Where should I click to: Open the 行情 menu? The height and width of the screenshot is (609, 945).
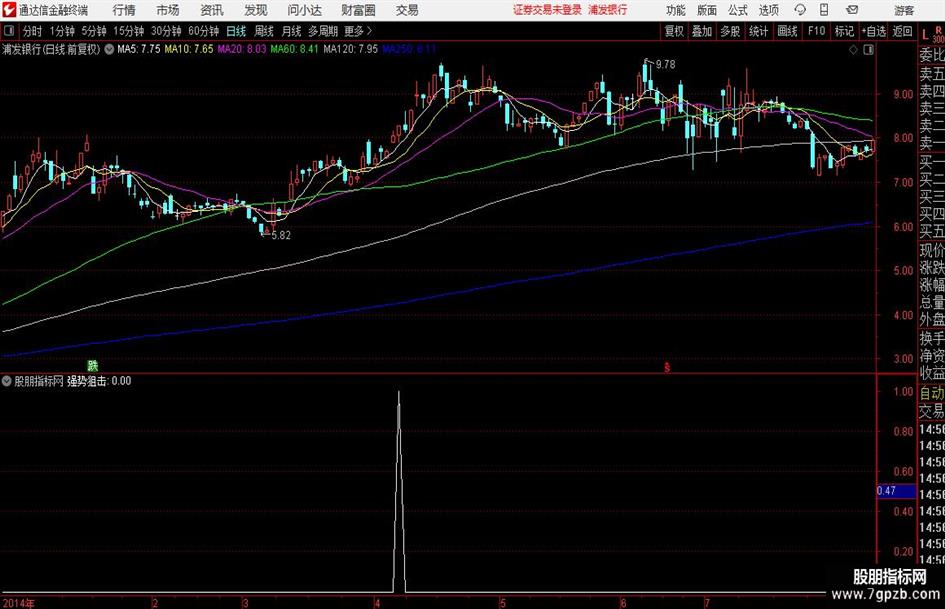pos(124,10)
